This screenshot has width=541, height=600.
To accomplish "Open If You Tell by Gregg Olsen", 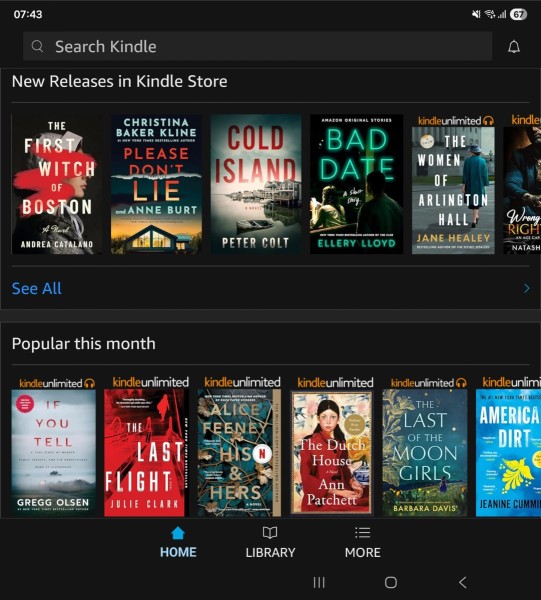I will click(54, 453).
